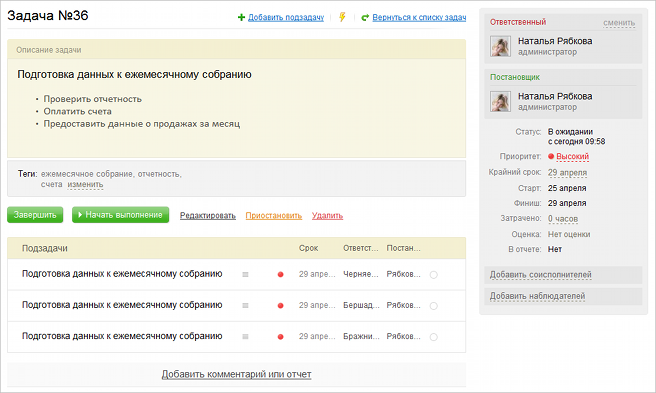The image size is (656, 393).
Task: Open second subtask's gray list menu icon
Action: (246, 306)
